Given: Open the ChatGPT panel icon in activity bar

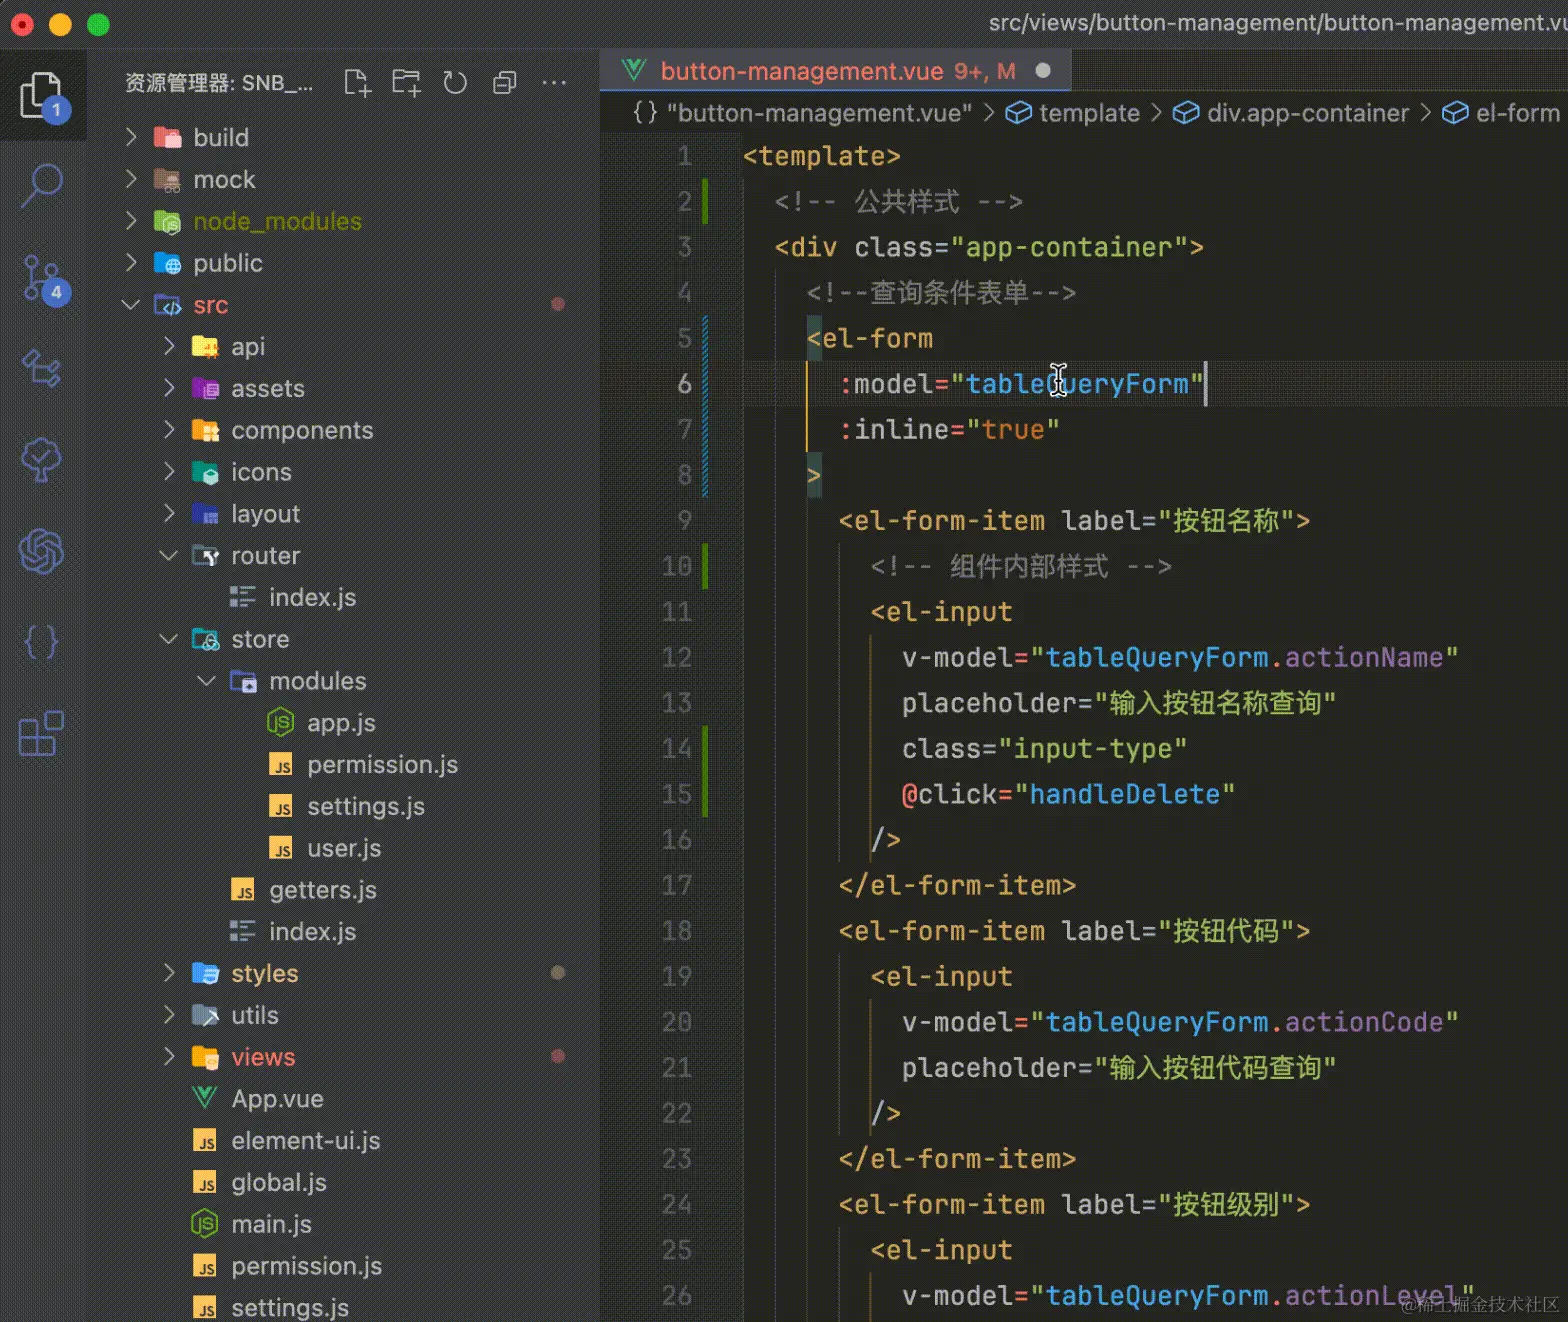Looking at the screenshot, I should 42,551.
